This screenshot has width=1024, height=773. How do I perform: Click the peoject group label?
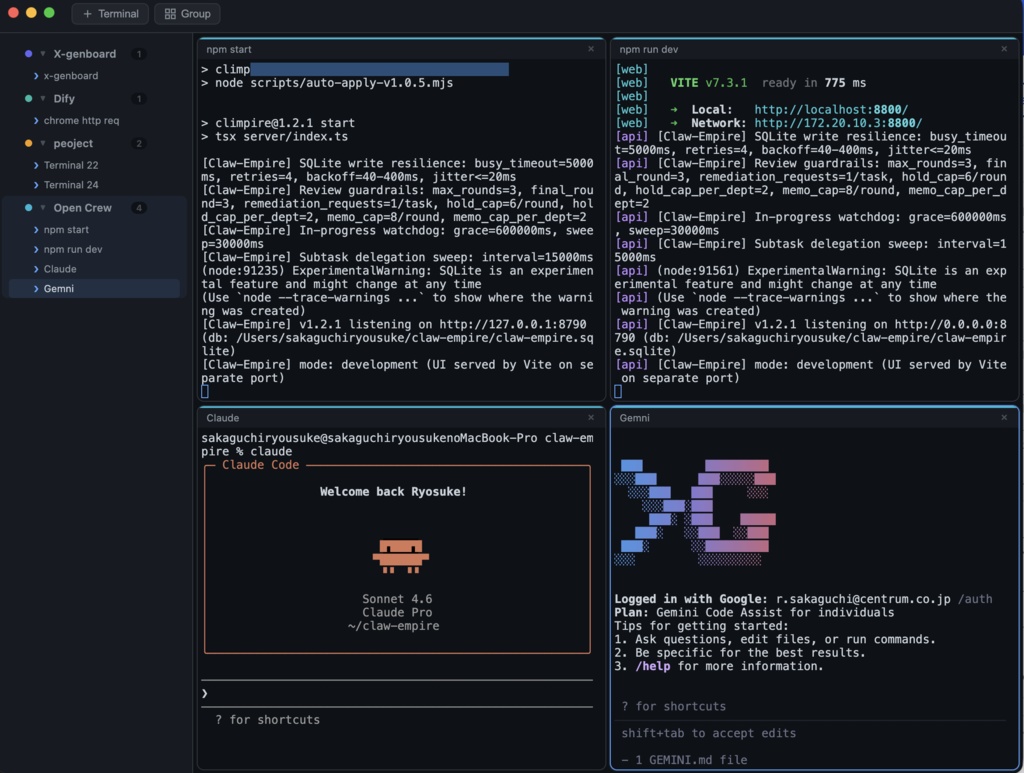[72, 143]
